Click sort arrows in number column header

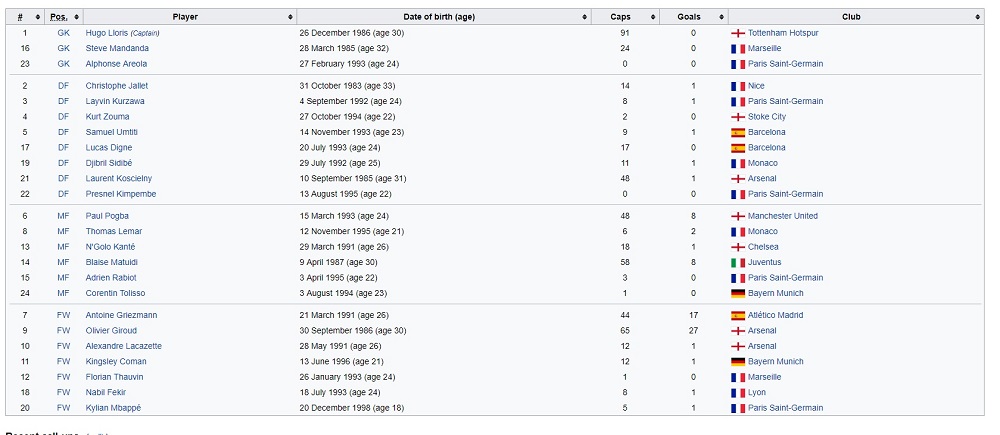point(38,17)
